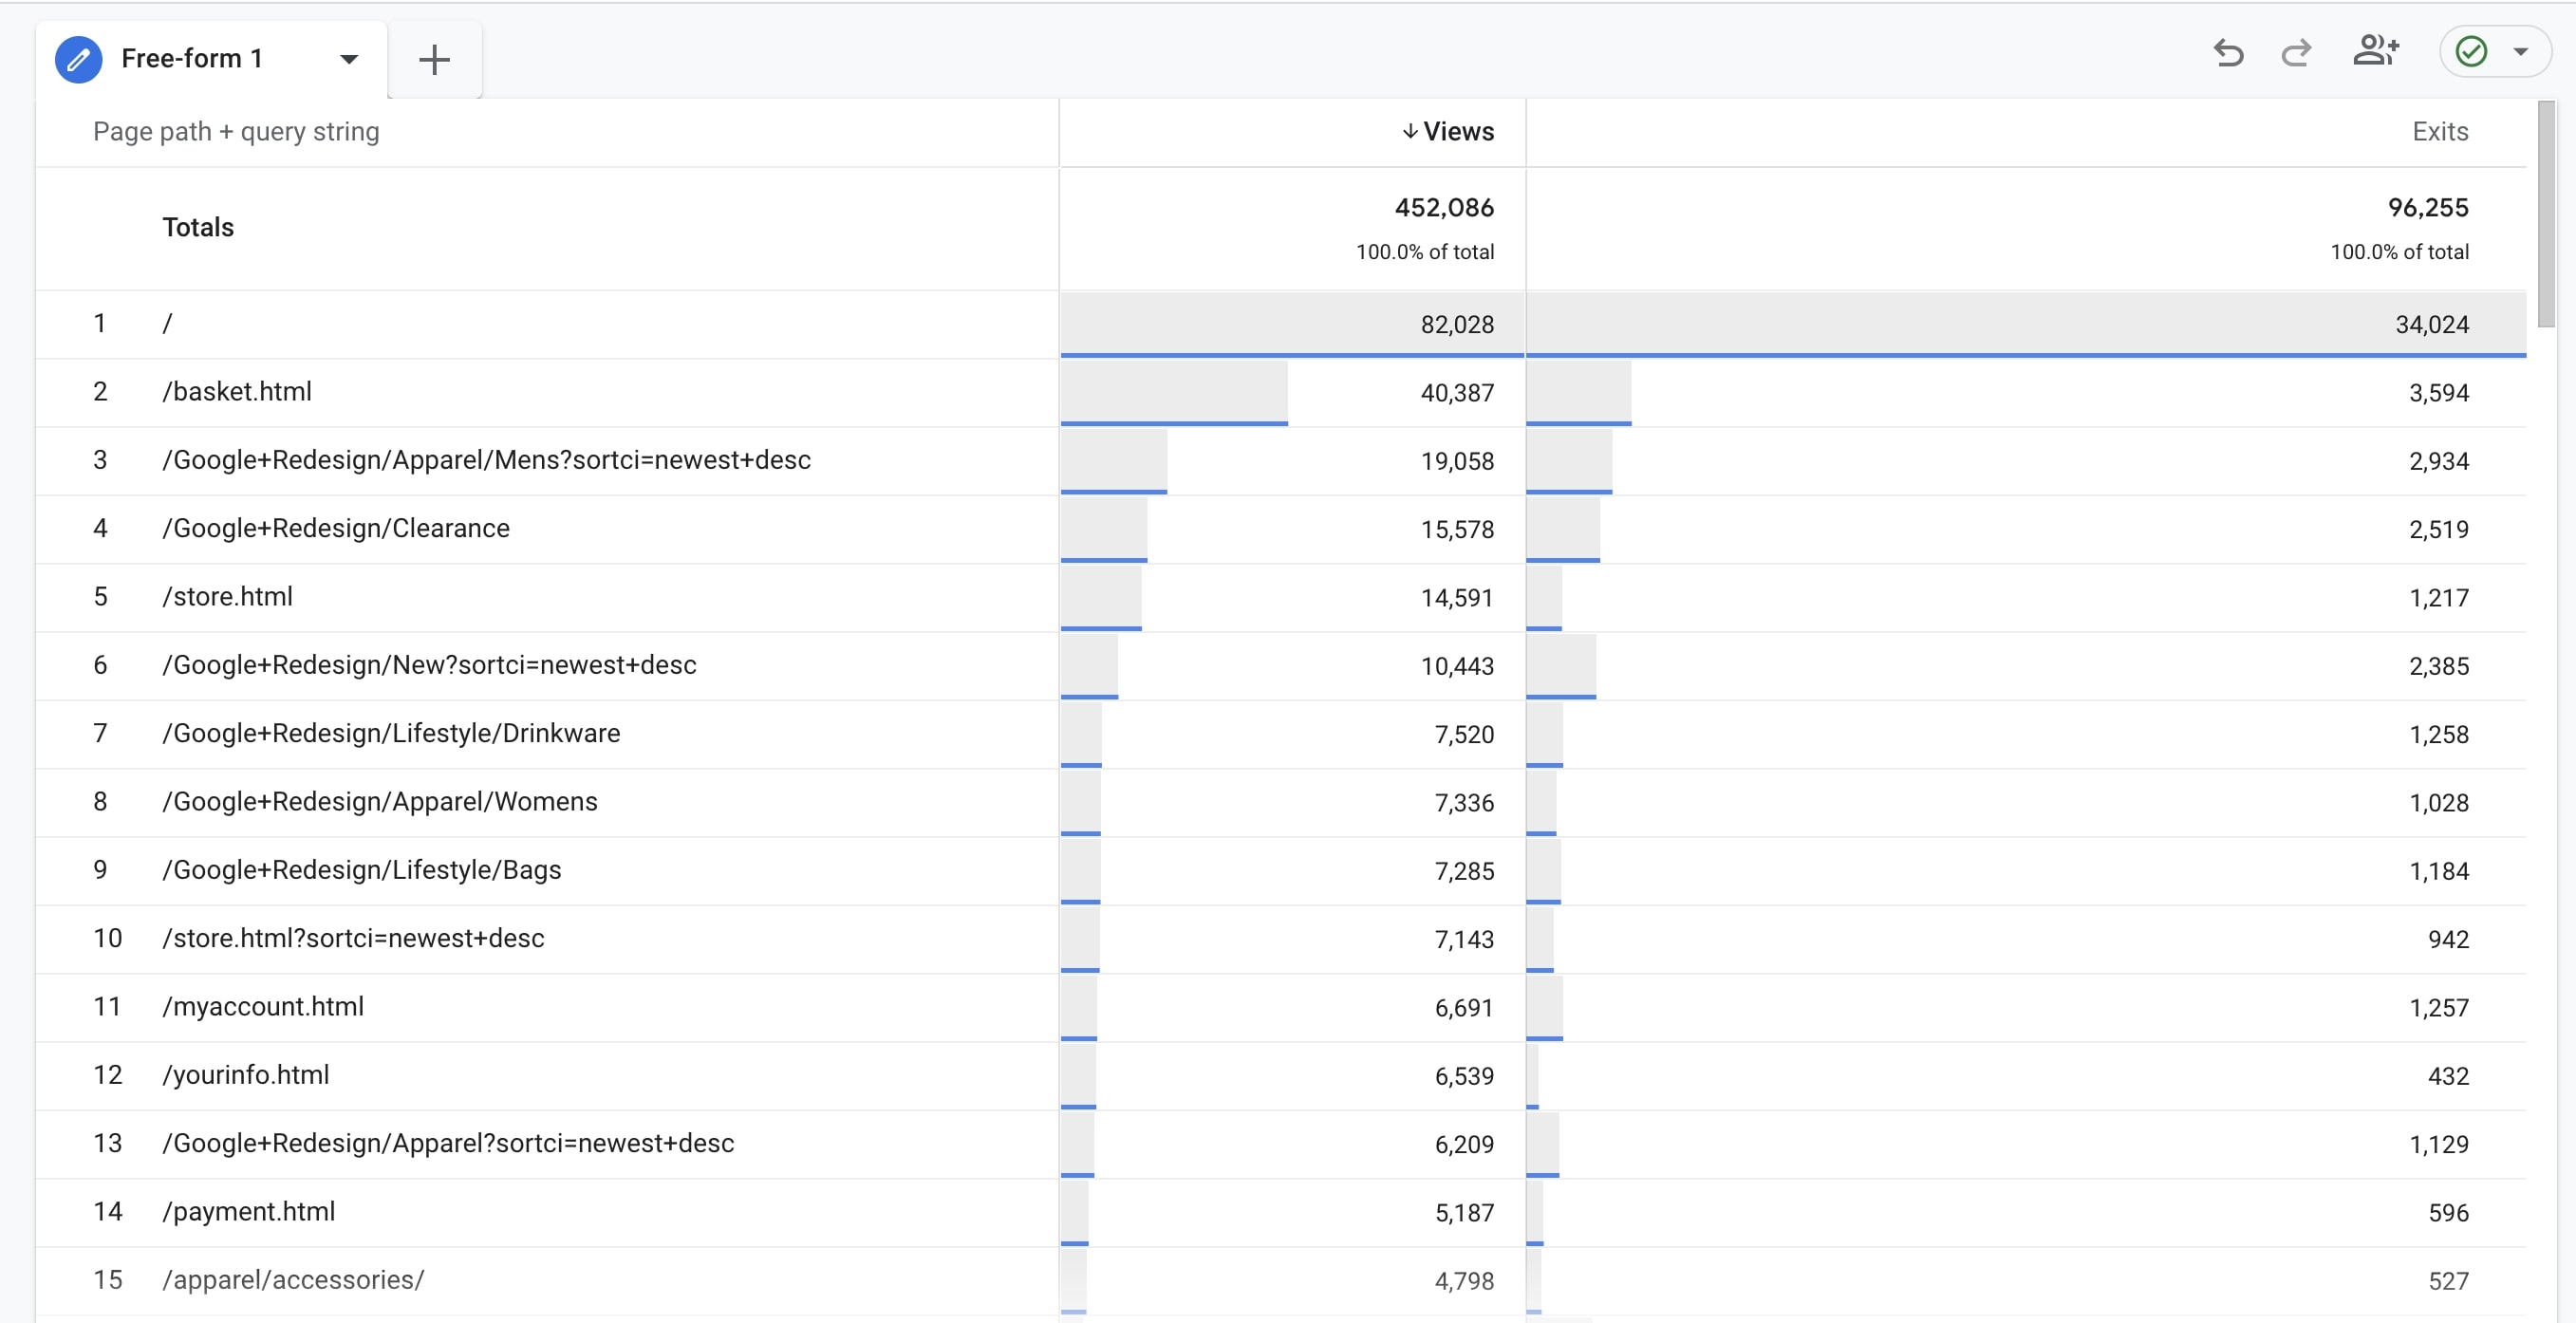This screenshot has height=1323, width=2576.
Task: Select the Free-form 1 tab
Action: 211,59
